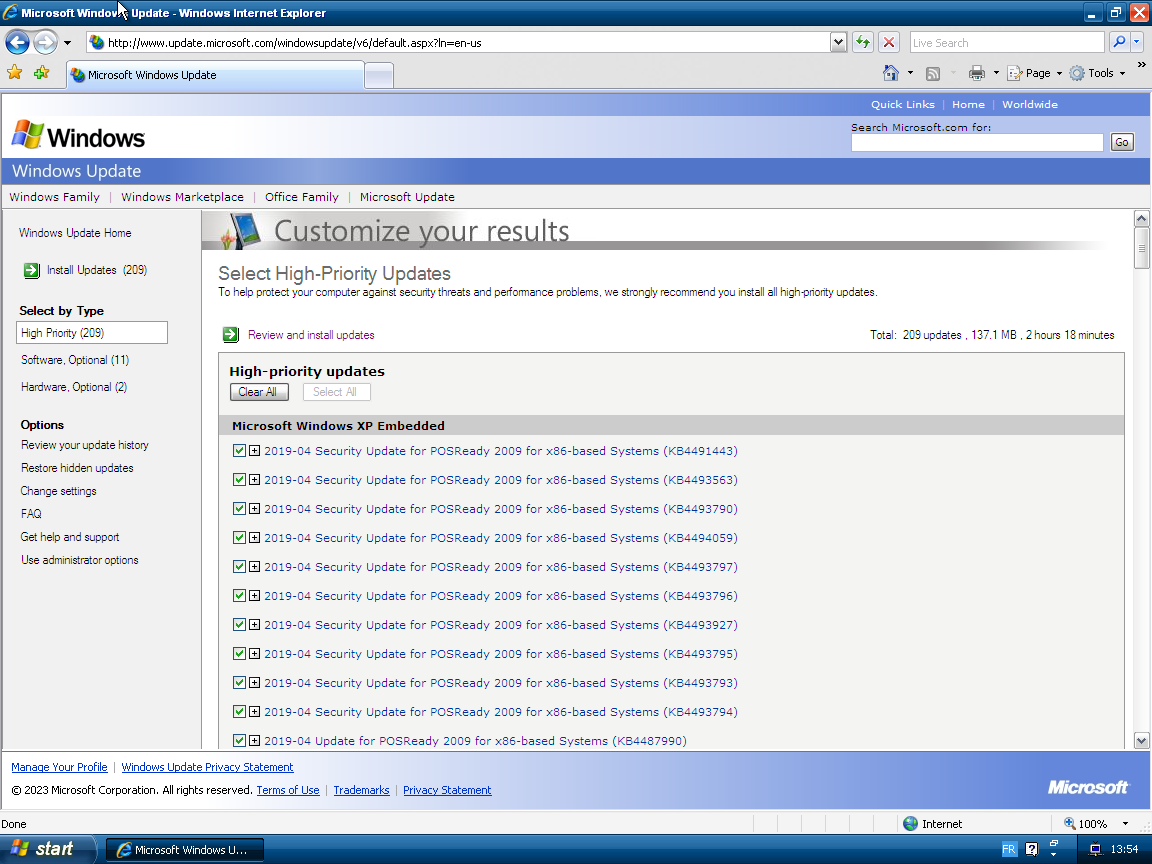The width and height of the screenshot is (1152, 864).
Task: Click the Restore hidden updates link
Action: [77, 468]
